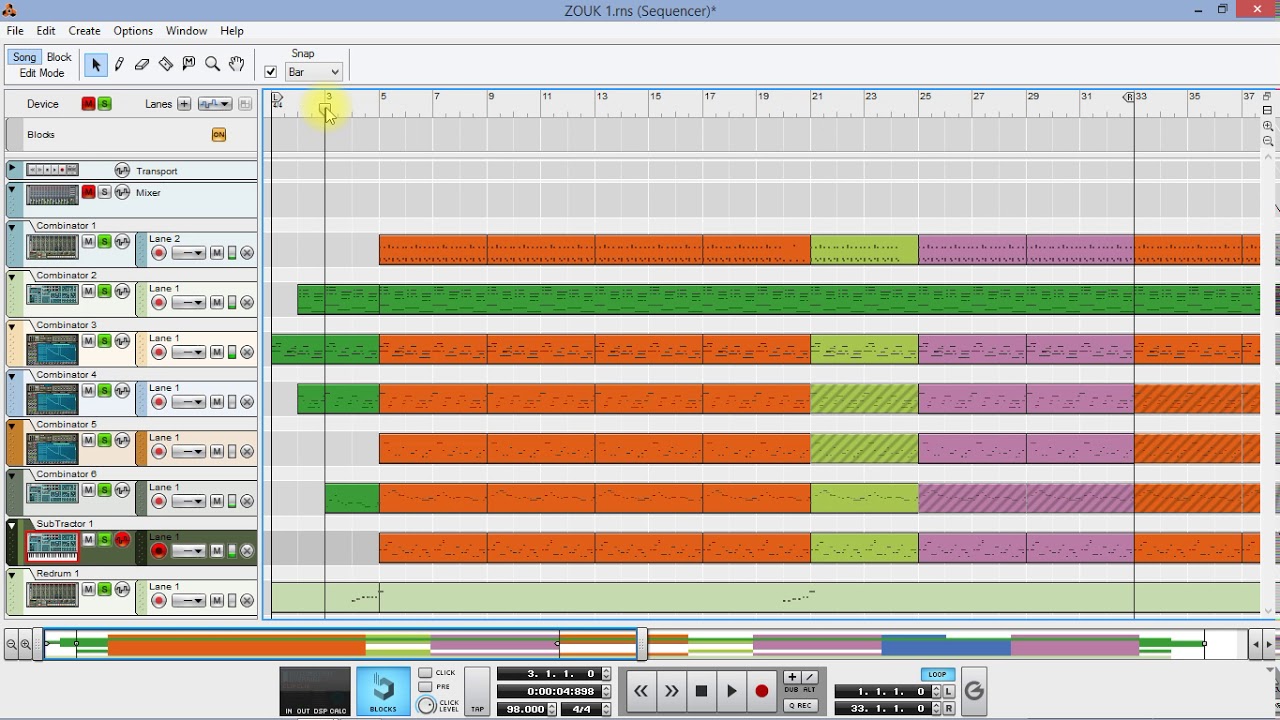Viewport: 1280px width, 720px height.
Task: Select the Eraser tool
Action: click(142, 64)
